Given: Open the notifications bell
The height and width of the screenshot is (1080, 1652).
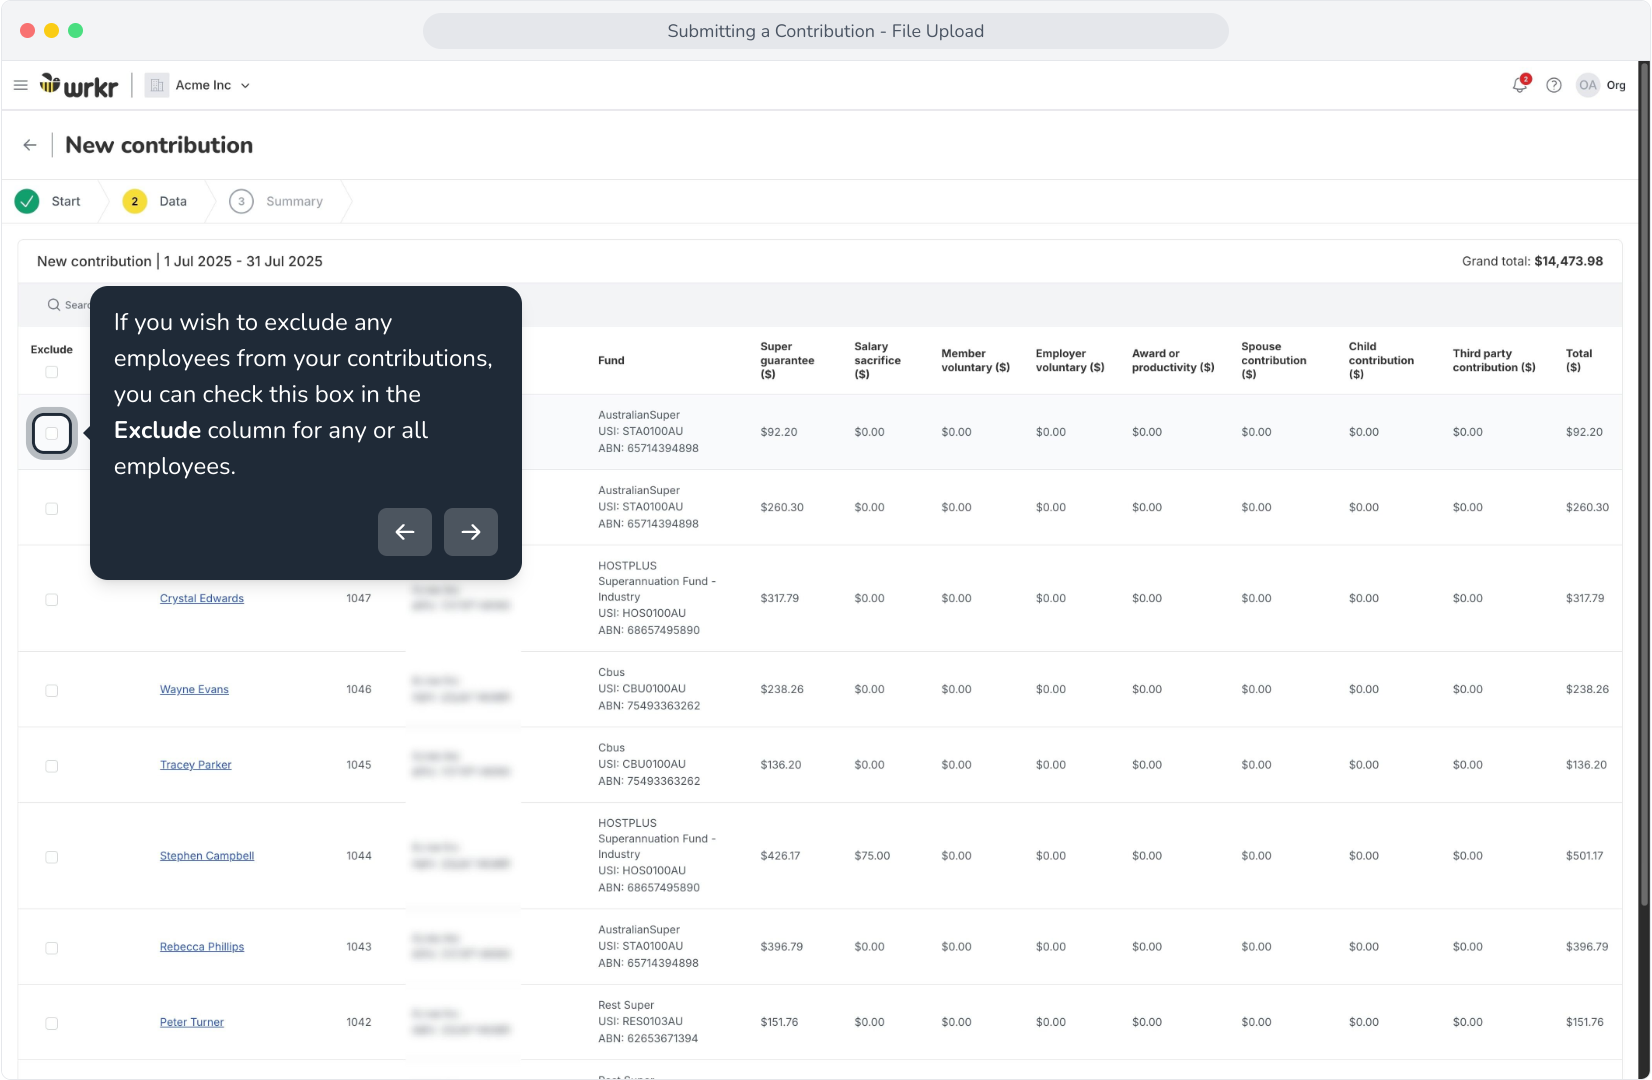Looking at the screenshot, I should (x=1520, y=85).
